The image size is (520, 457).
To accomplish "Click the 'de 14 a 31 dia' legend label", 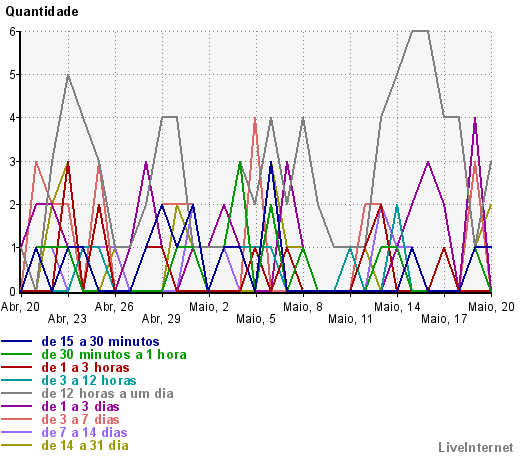I will click(85, 446).
